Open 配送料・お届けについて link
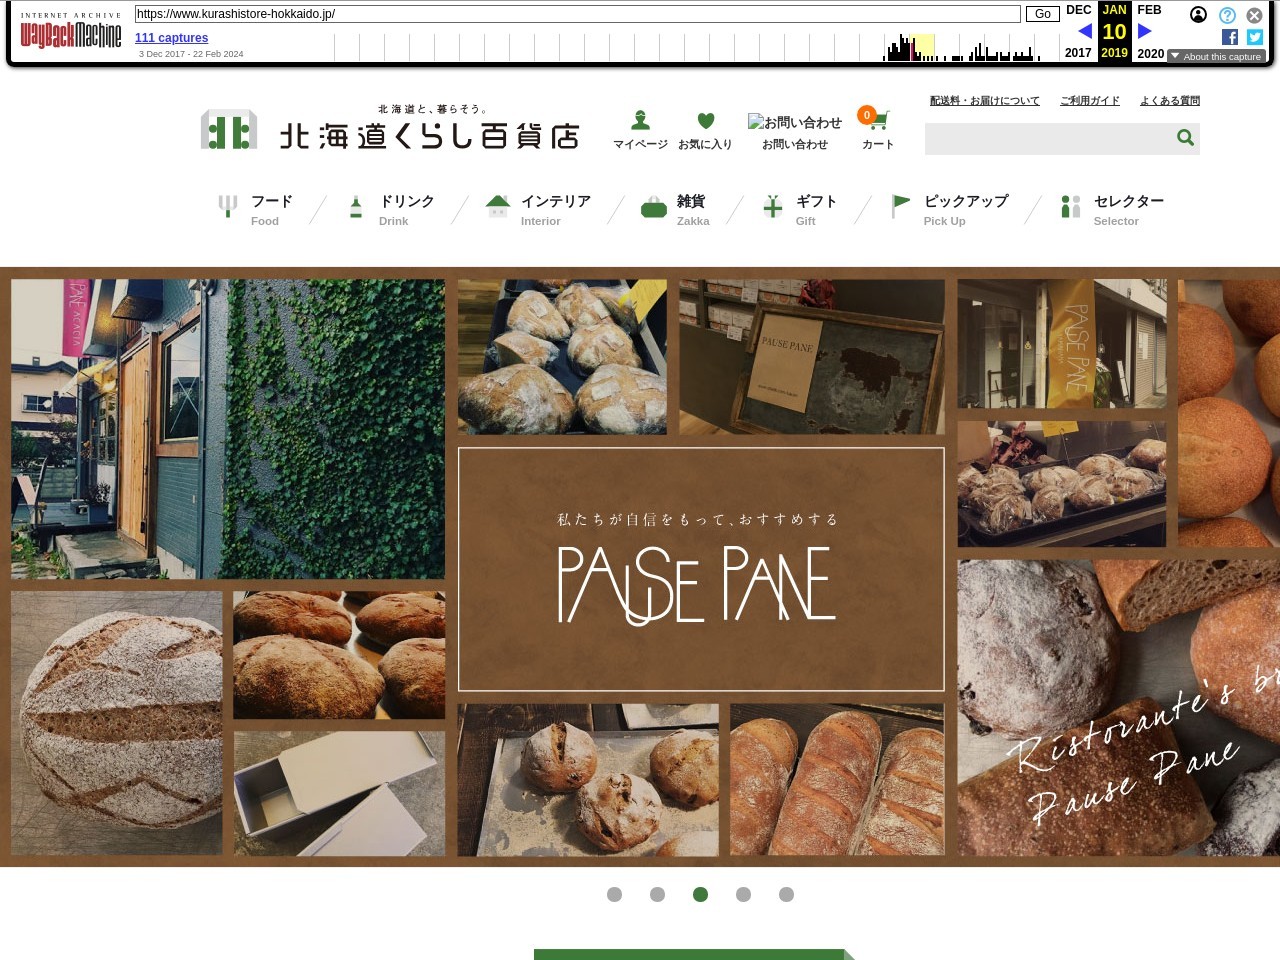 pos(985,101)
